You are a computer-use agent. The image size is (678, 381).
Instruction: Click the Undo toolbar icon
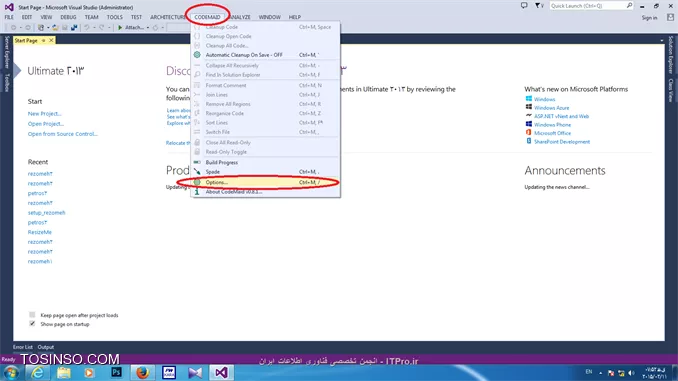coord(86,28)
